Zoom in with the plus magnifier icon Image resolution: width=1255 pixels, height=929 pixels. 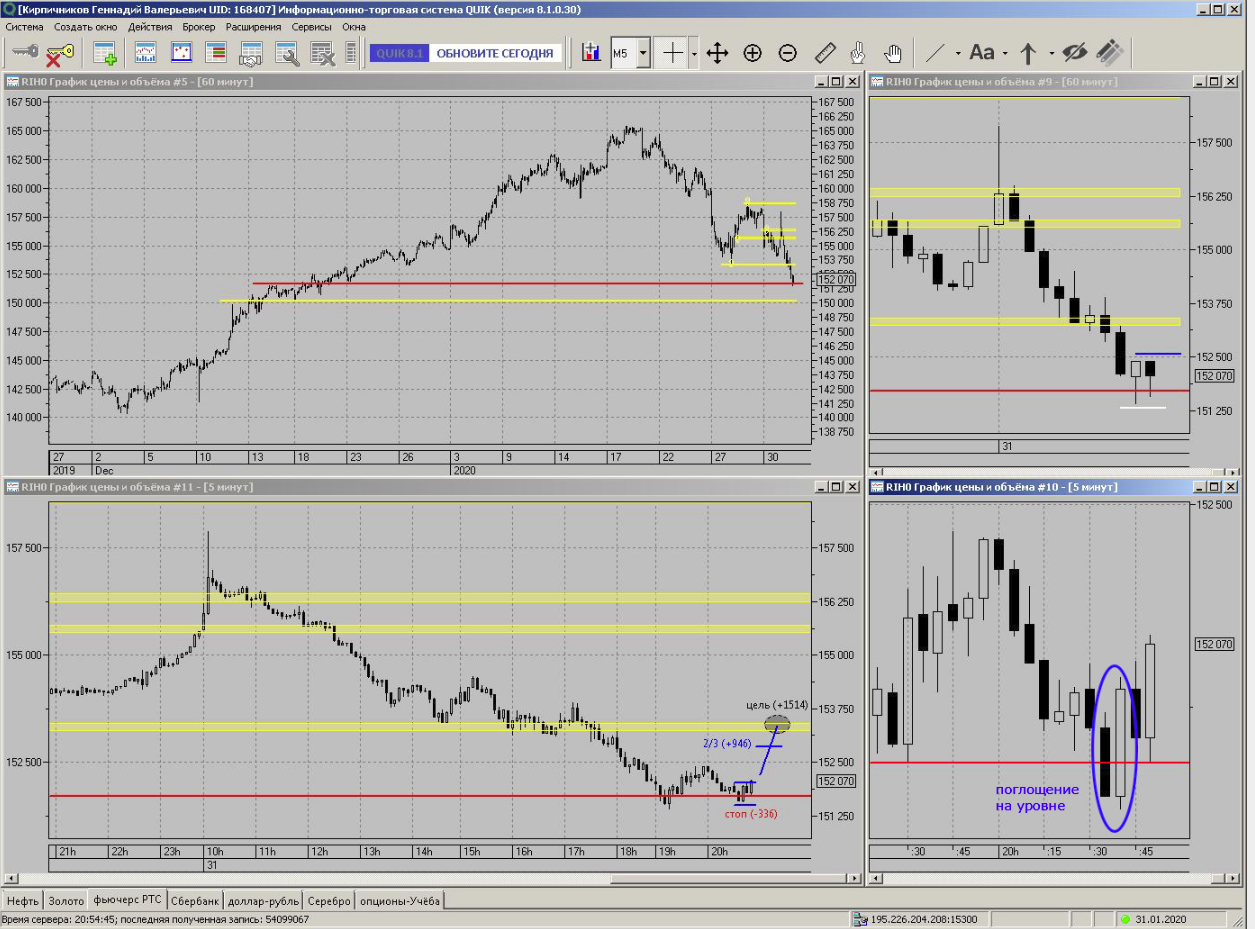pyautogui.click(x=753, y=53)
